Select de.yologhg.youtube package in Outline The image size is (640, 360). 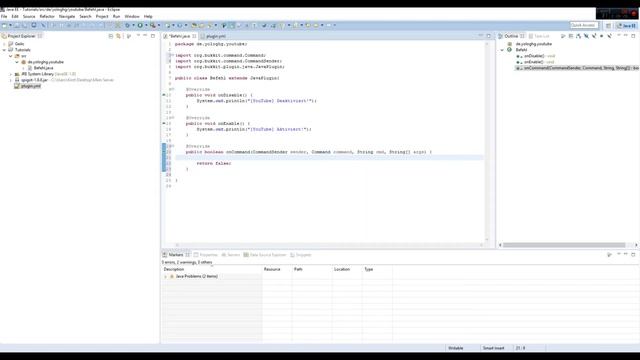(533, 44)
